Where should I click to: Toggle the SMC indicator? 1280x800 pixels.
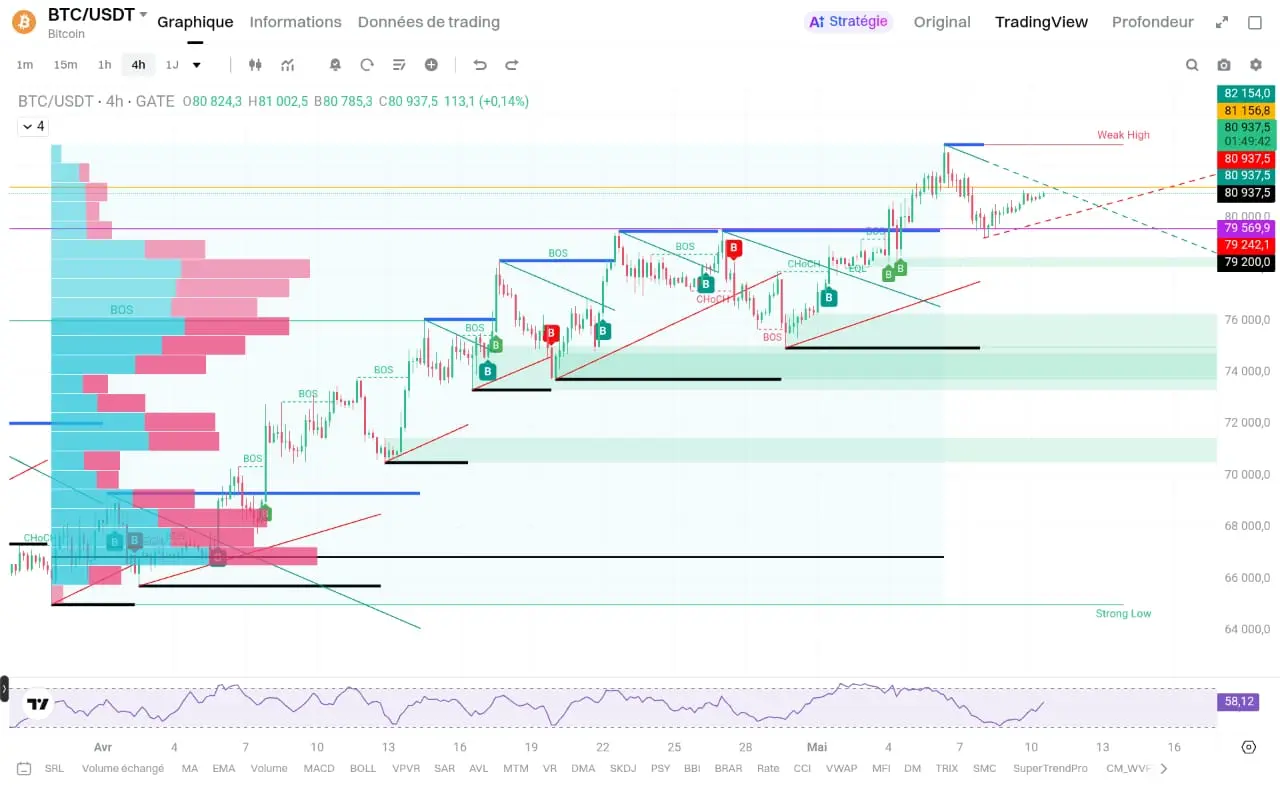[985, 769]
